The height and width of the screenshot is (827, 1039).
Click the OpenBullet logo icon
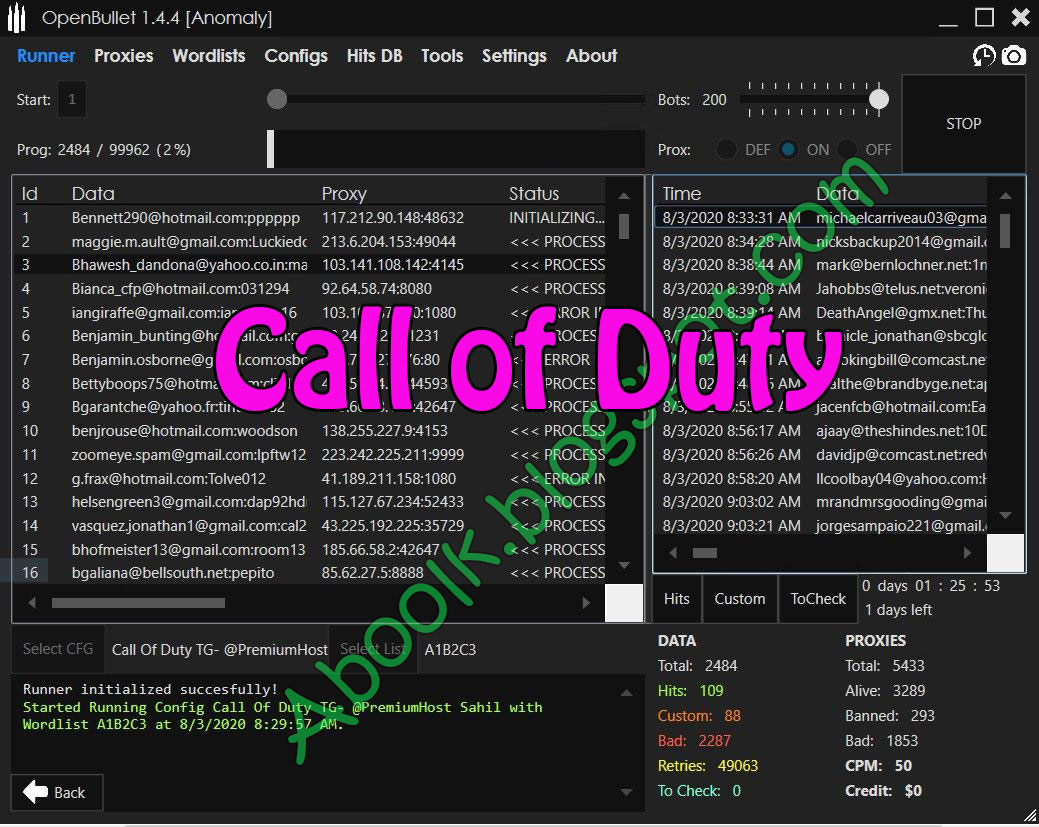click(16, 17)
